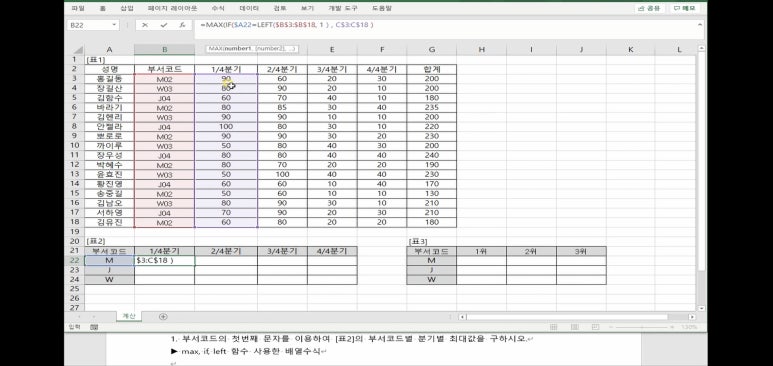
Task: Zoom out using the minus button
Action: 612,327
